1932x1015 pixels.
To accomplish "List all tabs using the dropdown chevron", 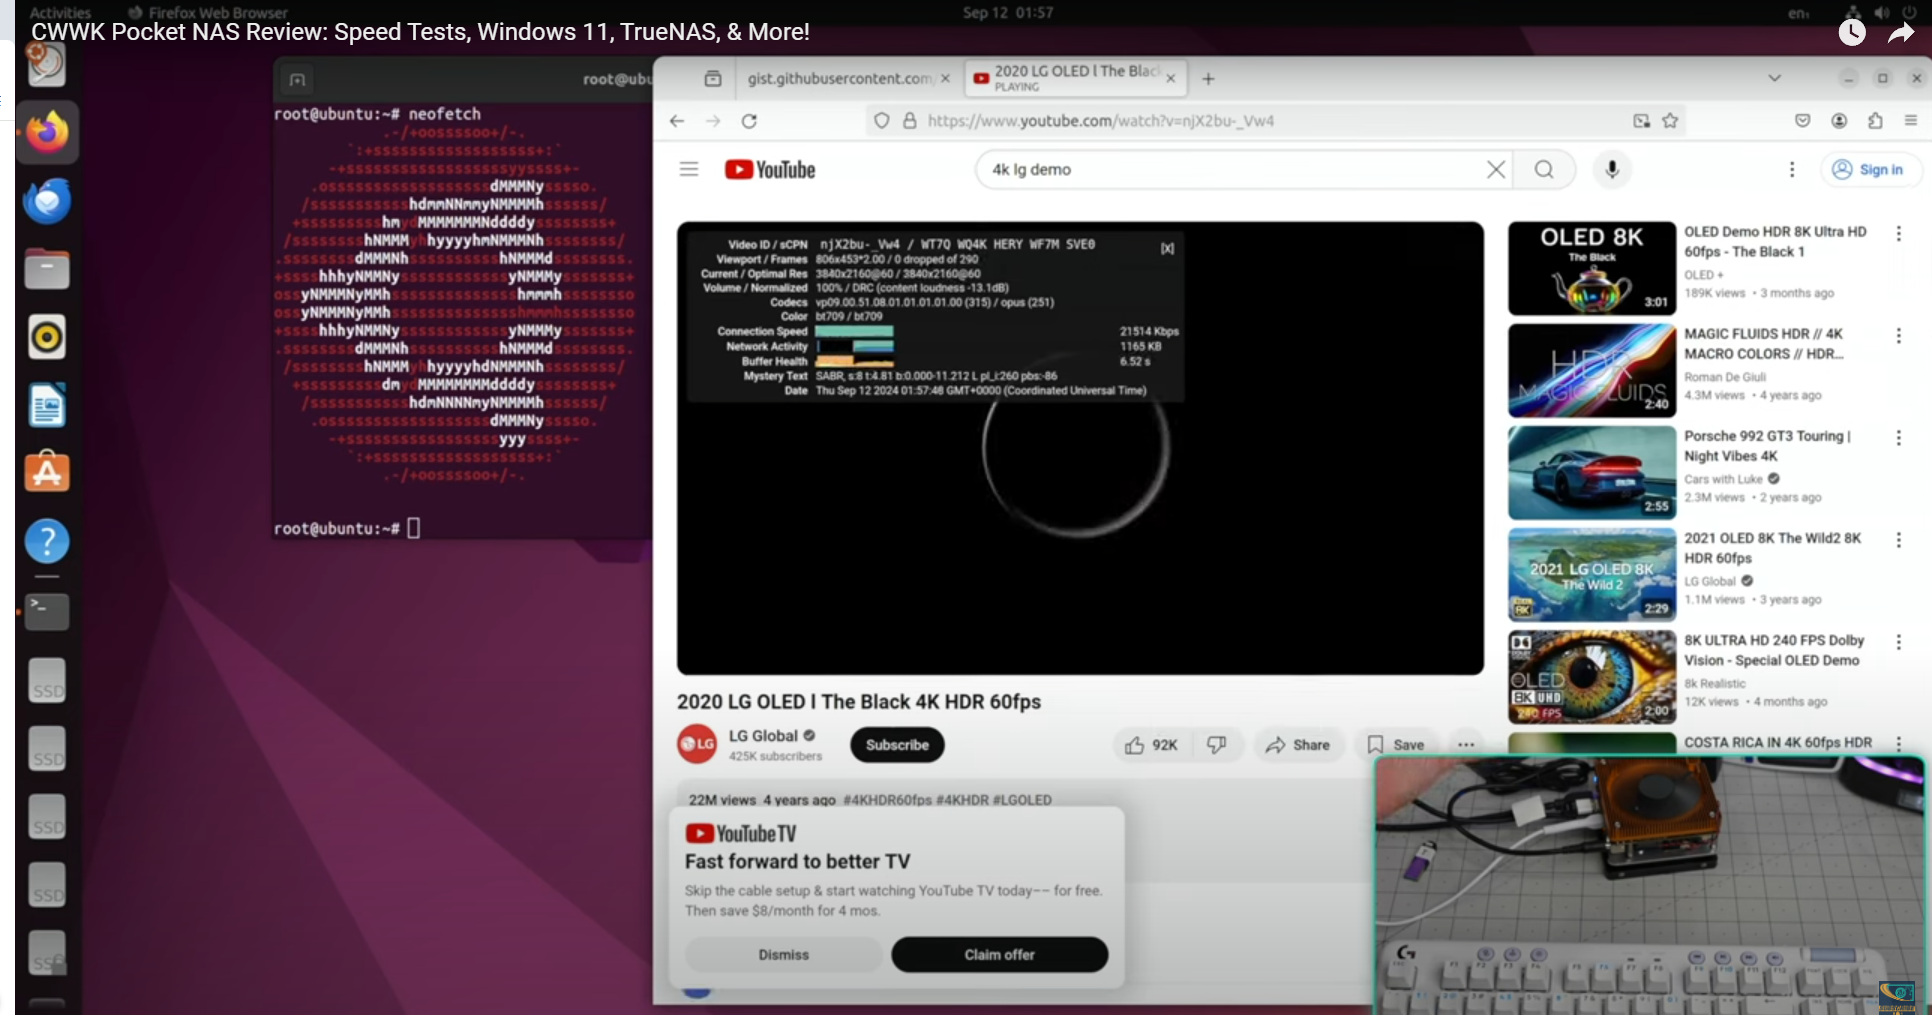I will tap(1775, 78).
